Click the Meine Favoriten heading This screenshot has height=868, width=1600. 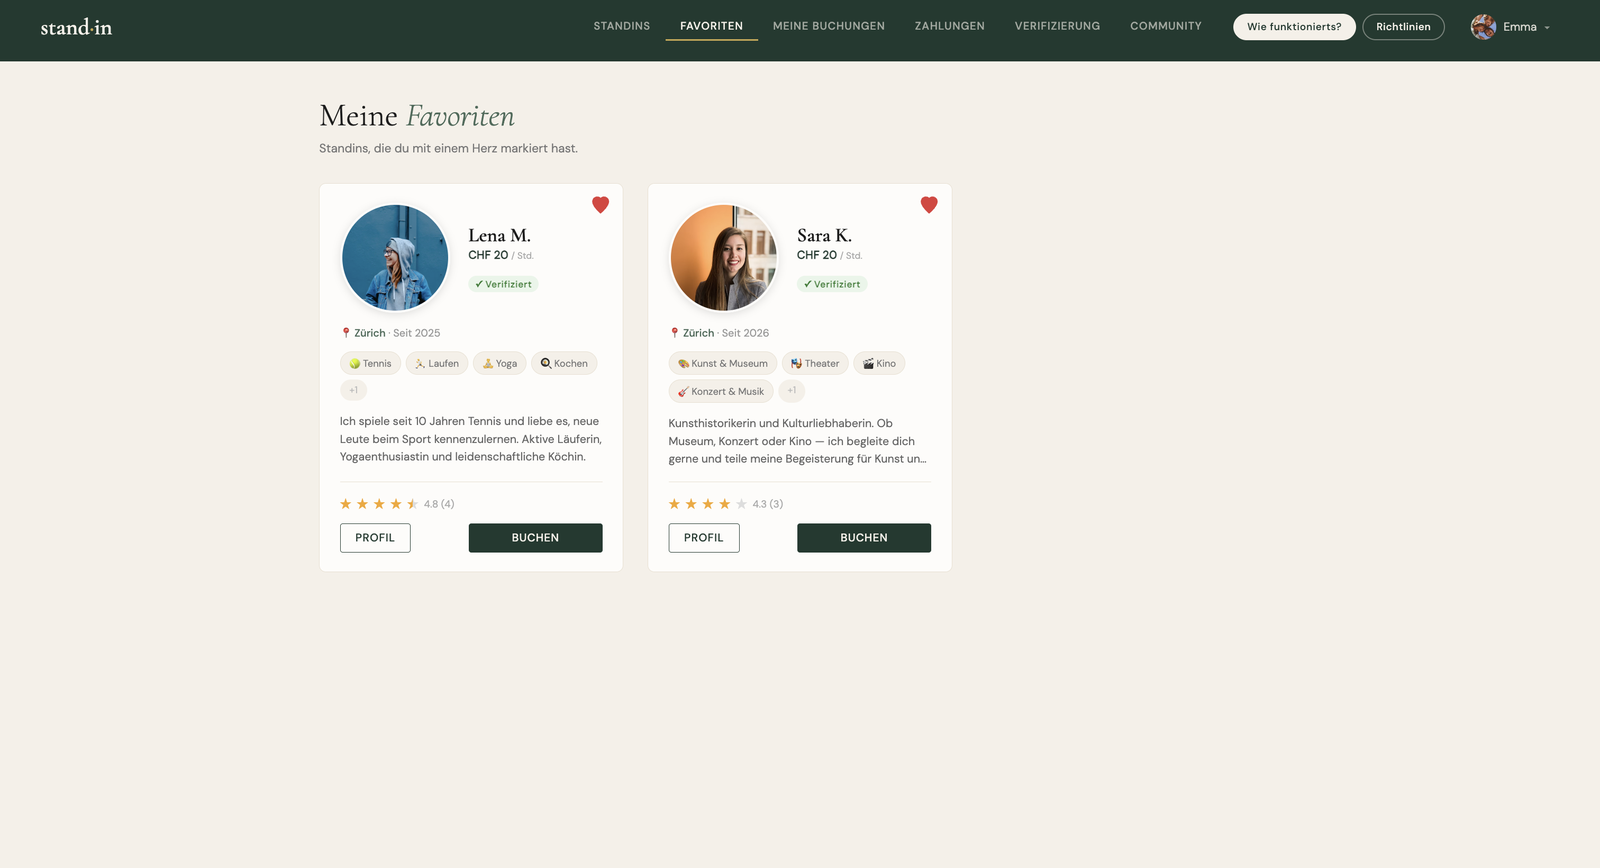coord(417,116)
